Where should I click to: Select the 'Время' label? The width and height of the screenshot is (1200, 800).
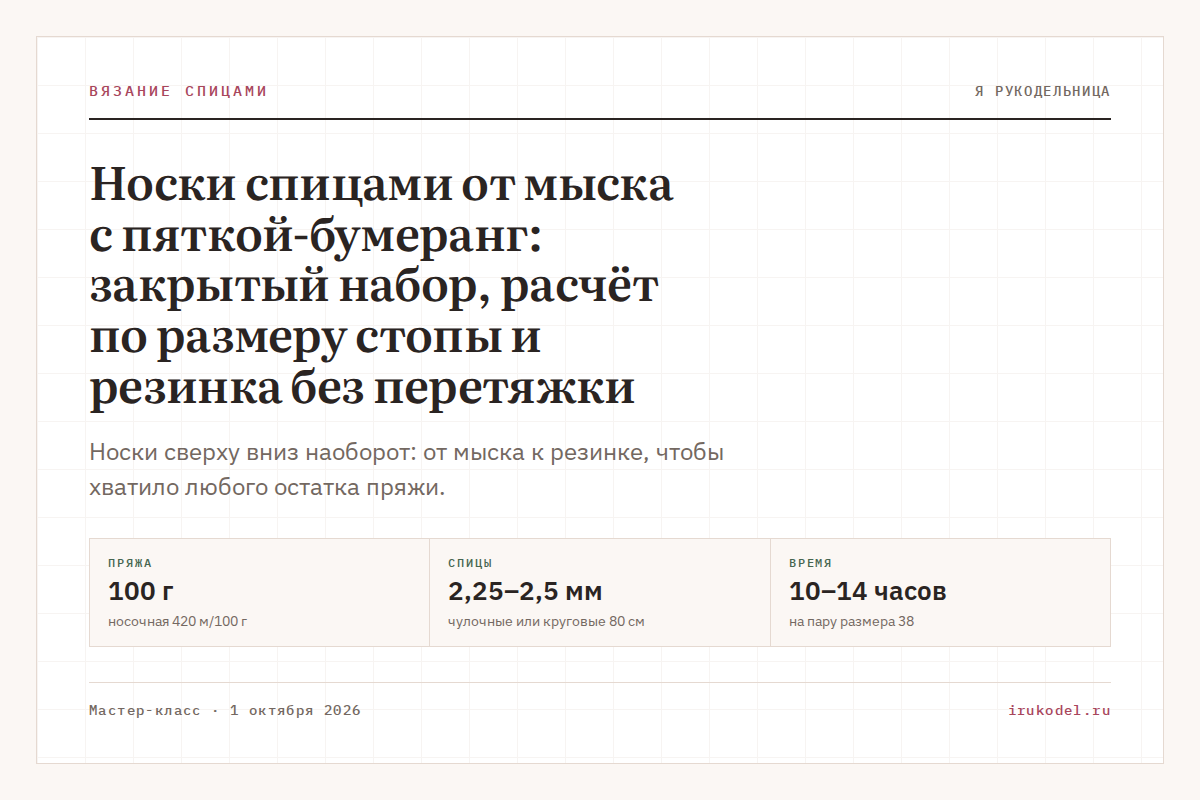[x=810, y=563]
